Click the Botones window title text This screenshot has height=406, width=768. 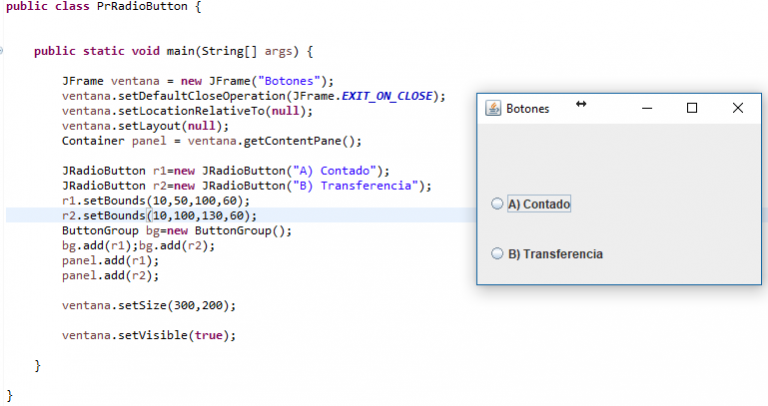coord(527,108)
